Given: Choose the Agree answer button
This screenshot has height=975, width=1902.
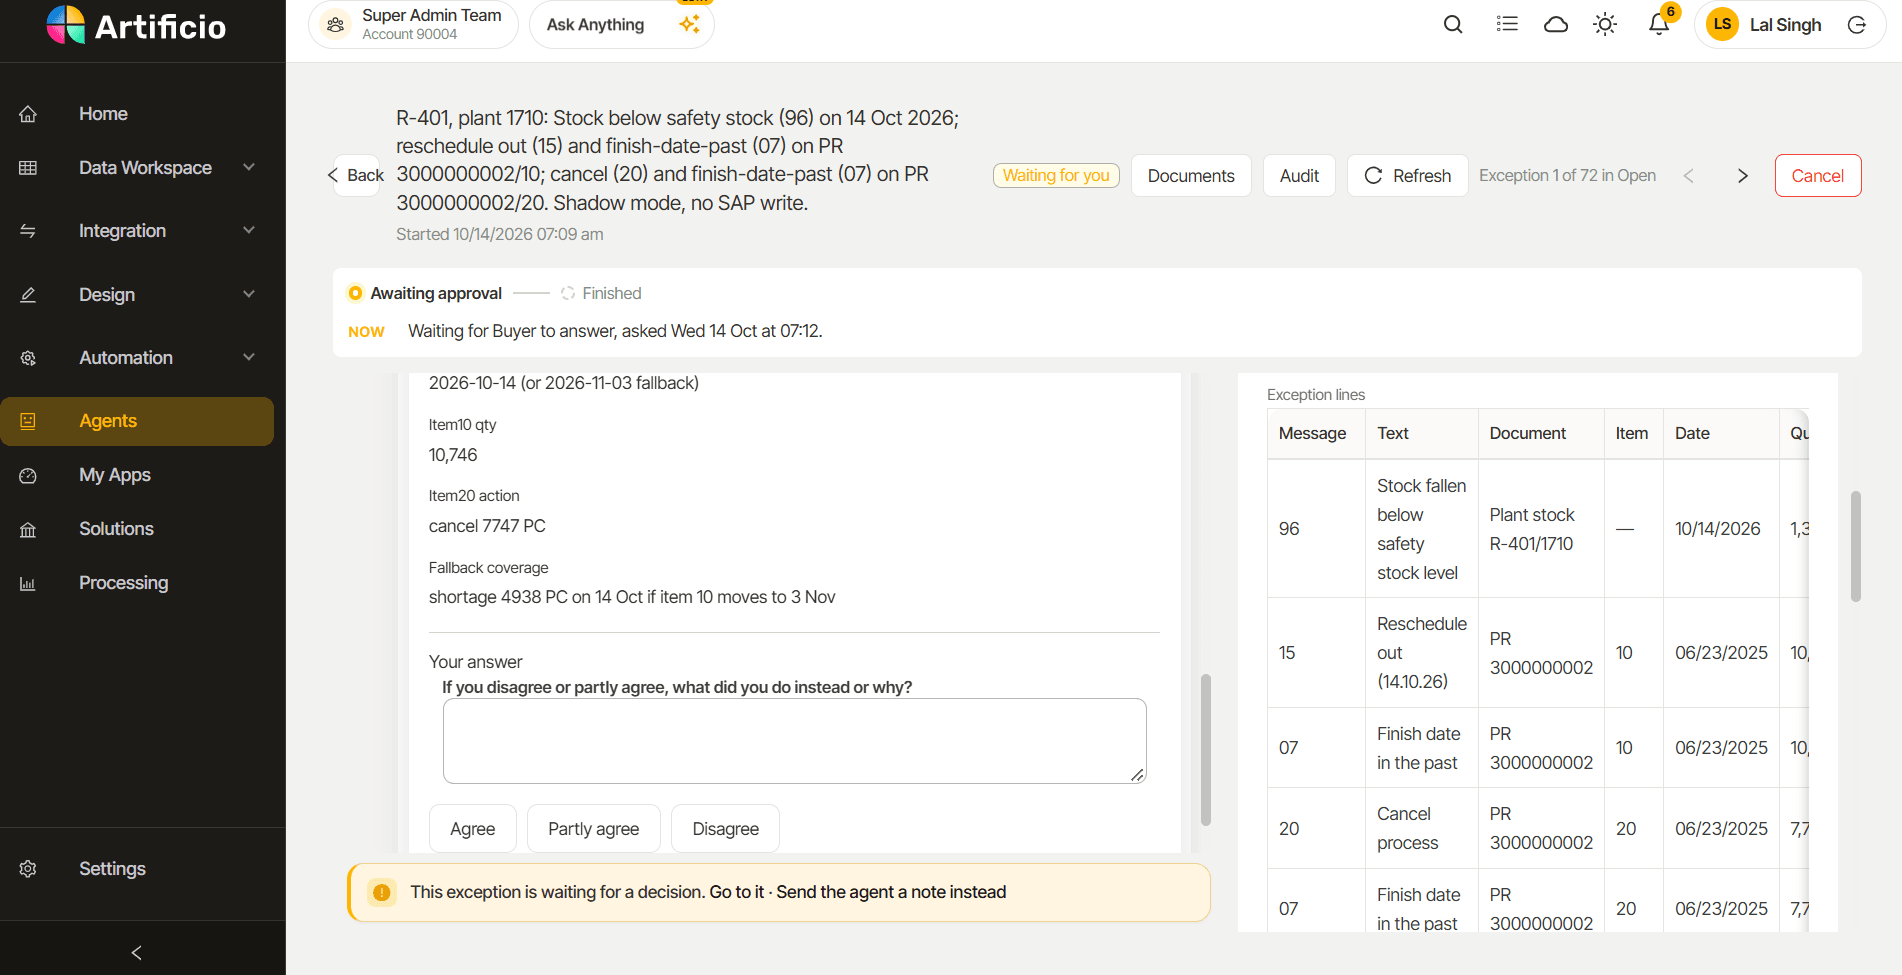Looking at the screenshot, I should [x=472, y=829].
